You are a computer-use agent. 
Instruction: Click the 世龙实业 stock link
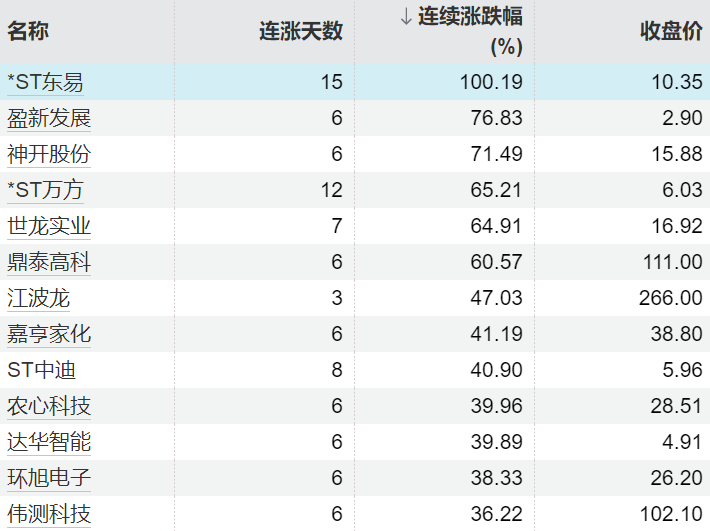49,226
